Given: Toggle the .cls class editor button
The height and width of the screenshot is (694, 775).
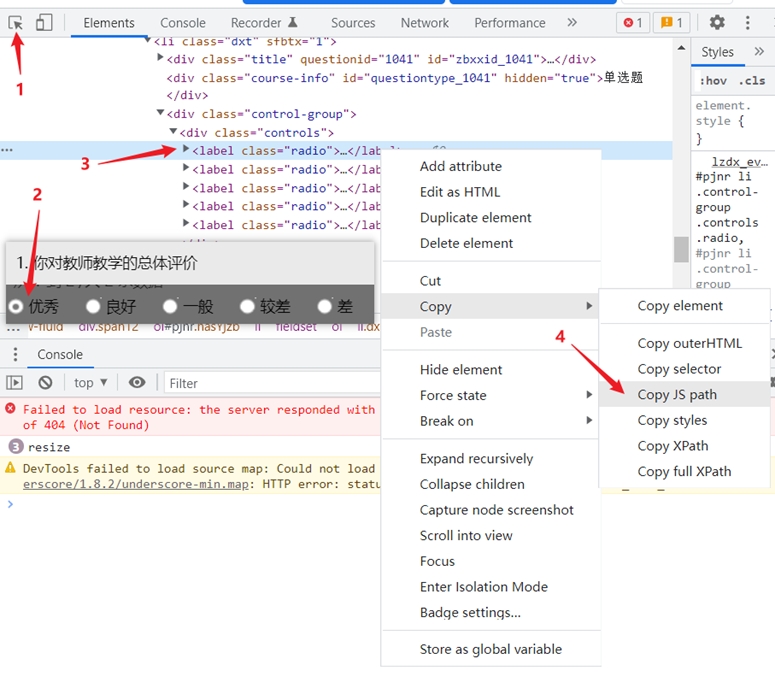Looking at the screenshot, I should pos(752,81).
